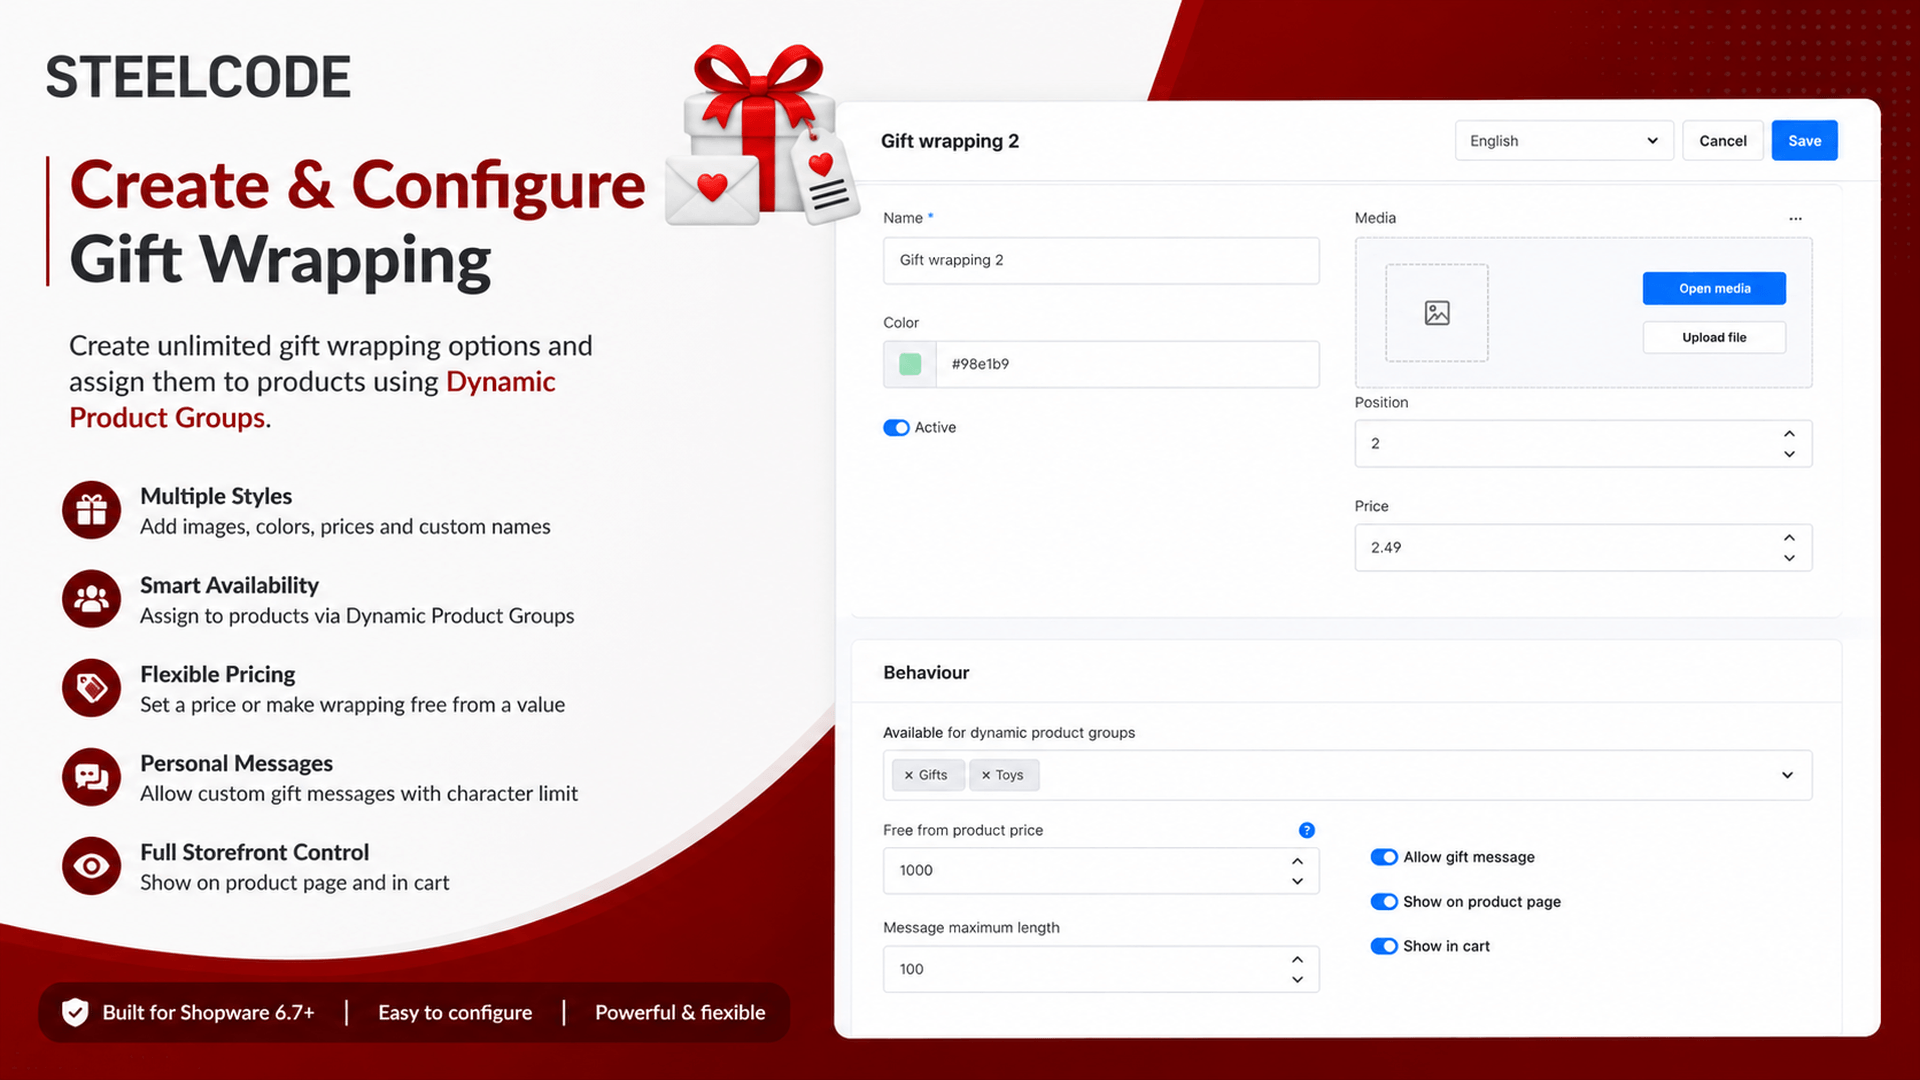Open the Media three-dots menu
Viewport: 1920px width, 1080px height.
pyautogui.click(x=1795, y=218)
